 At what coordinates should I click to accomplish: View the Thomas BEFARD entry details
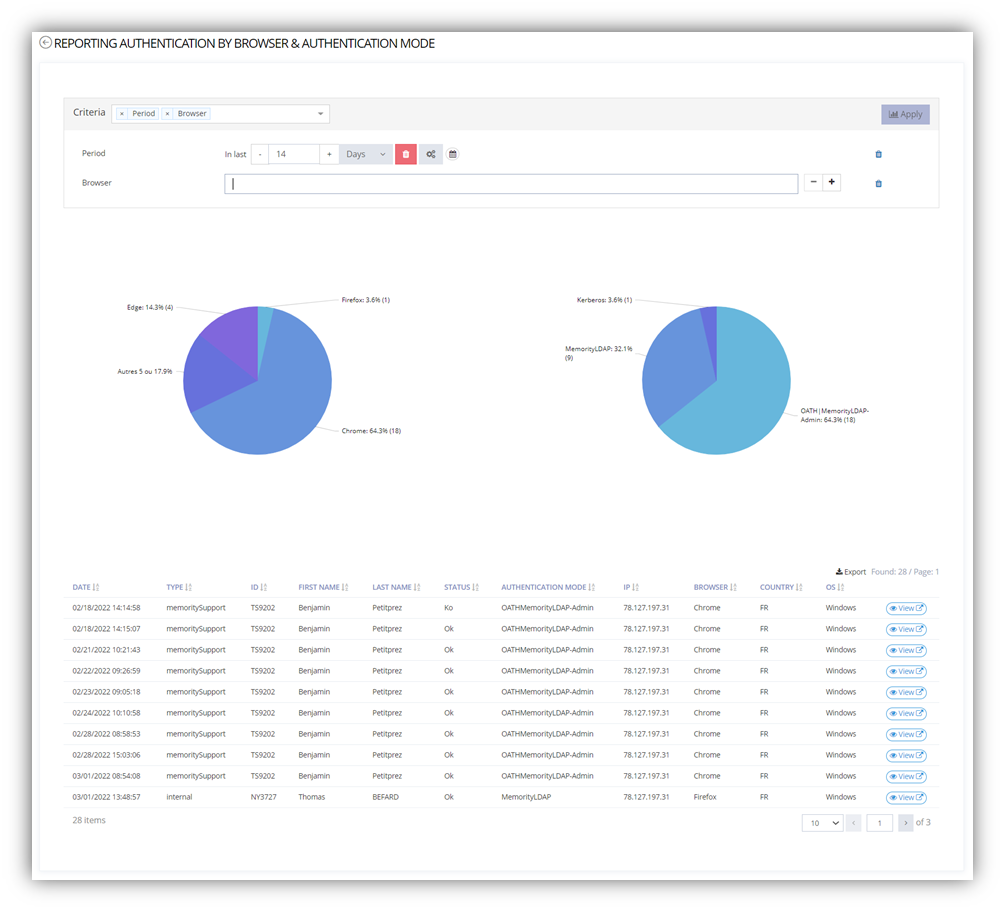(x=906, y=797)
